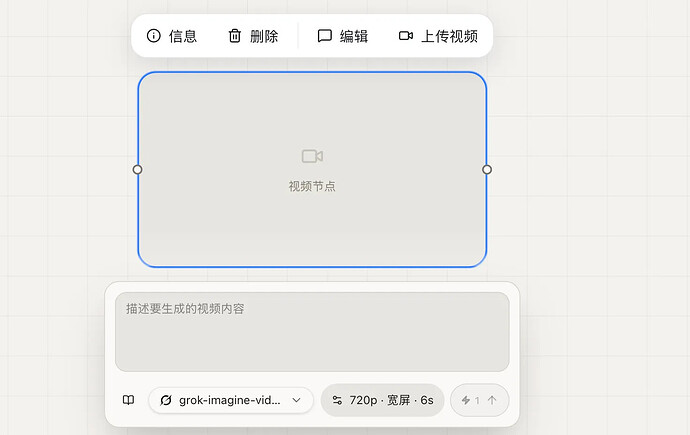Focus the 描述要生成的视频内容 prompt field
The width and height of the screenshot is (690, 435).
(312, 332)
